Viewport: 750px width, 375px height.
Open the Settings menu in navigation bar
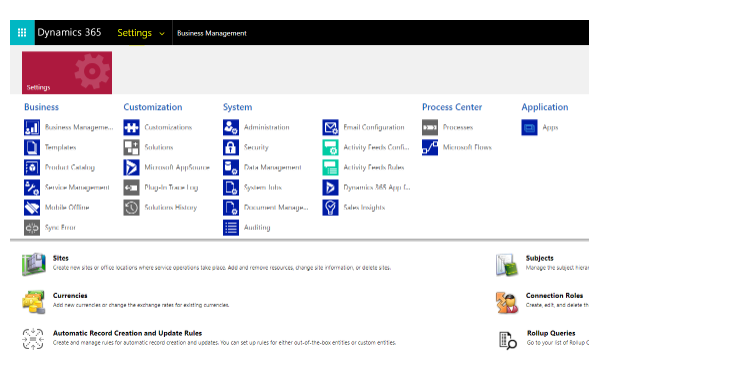(134, 33)
